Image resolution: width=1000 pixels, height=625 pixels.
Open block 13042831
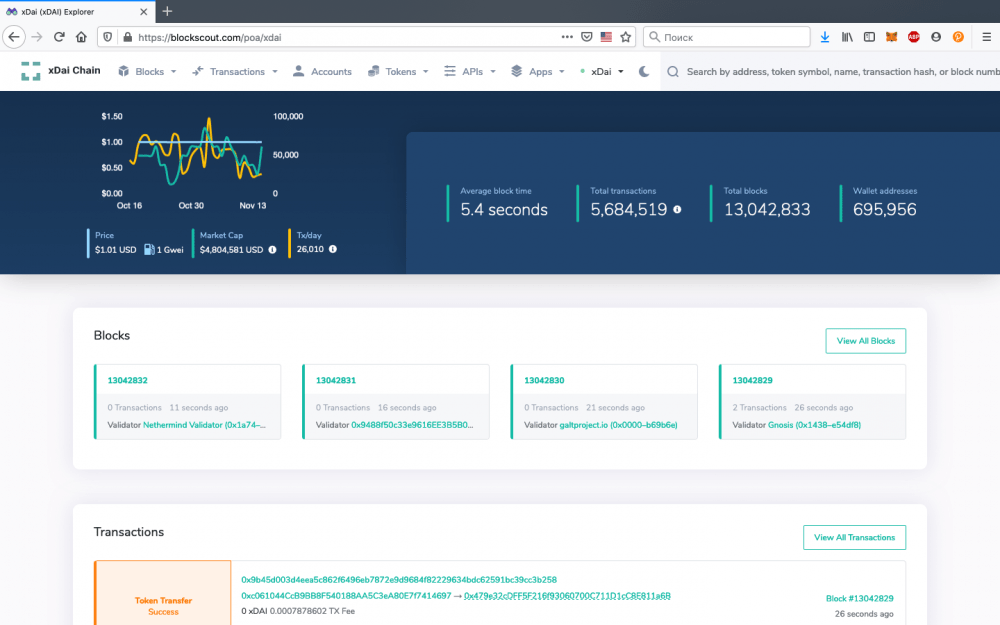tap(336, 380)
